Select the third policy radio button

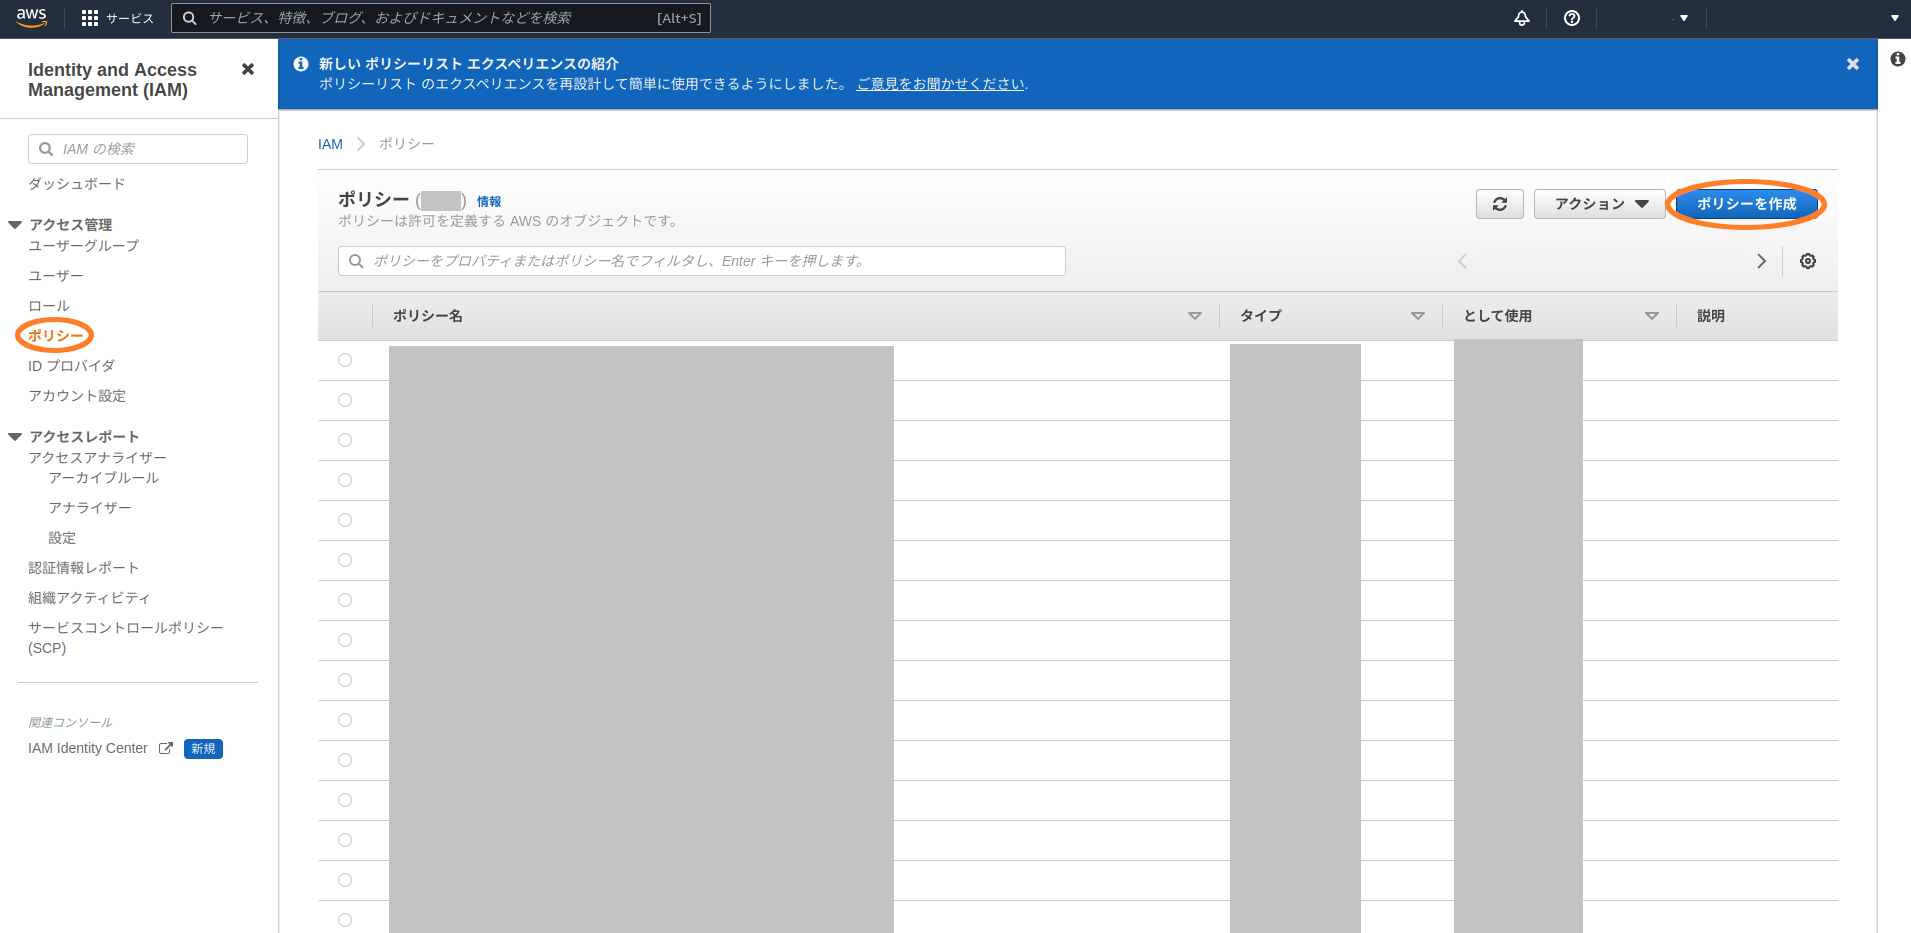[x=345, y=440]
